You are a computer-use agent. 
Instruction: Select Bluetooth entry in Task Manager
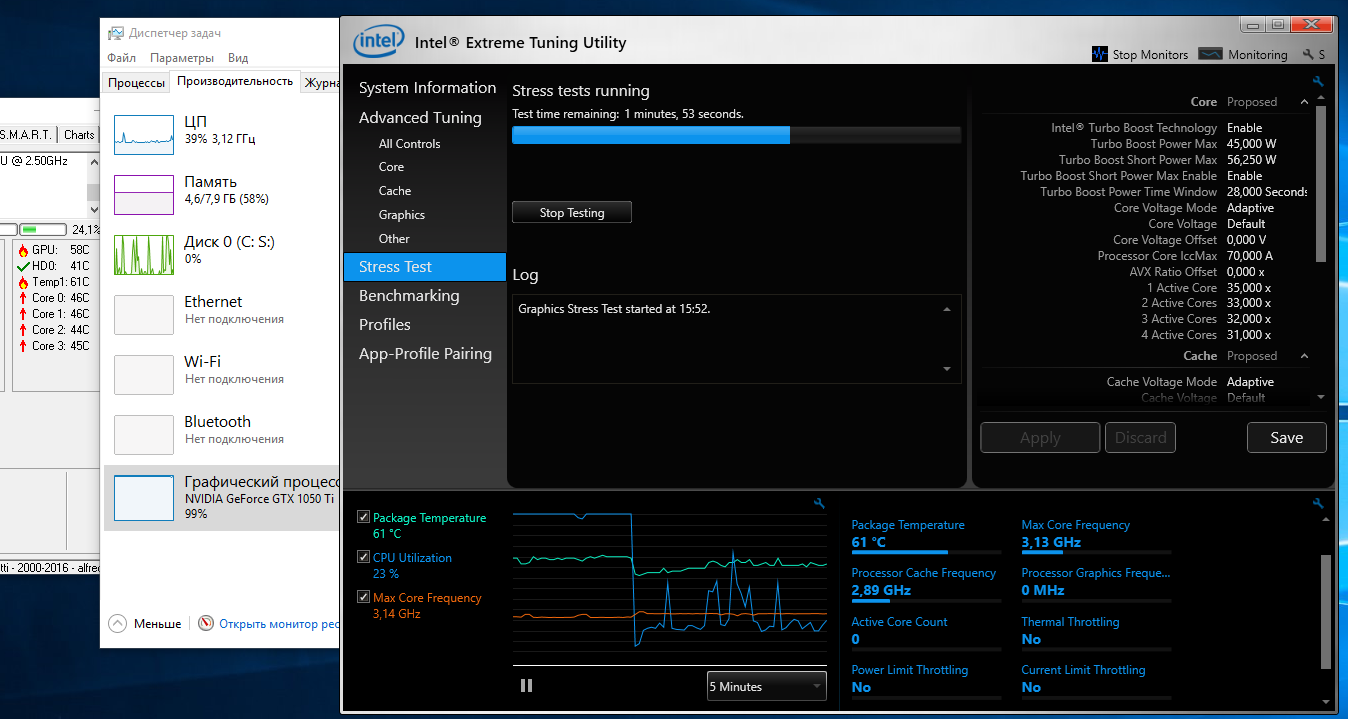220,434
